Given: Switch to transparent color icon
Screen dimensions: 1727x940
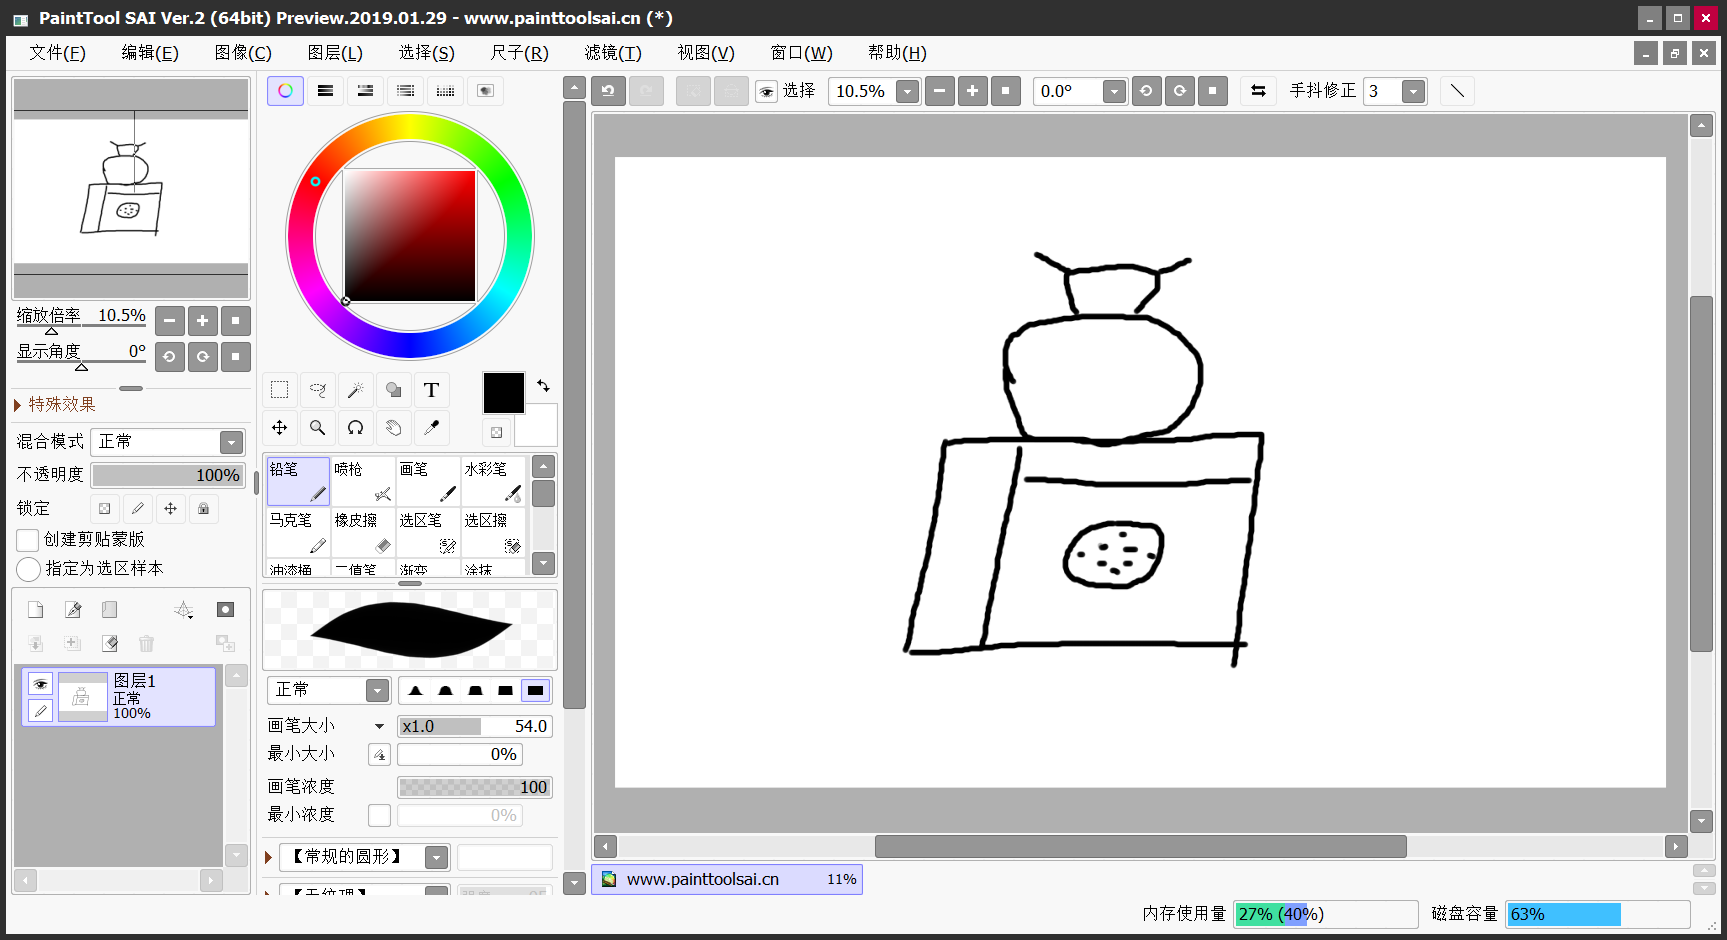Looking at the screenshot, I should point(497,432).
